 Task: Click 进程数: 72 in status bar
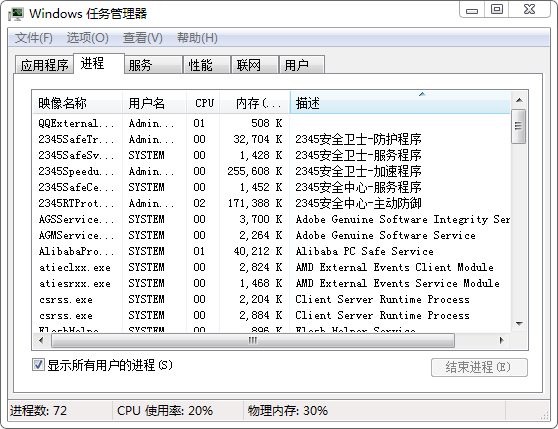click(38, 411)
